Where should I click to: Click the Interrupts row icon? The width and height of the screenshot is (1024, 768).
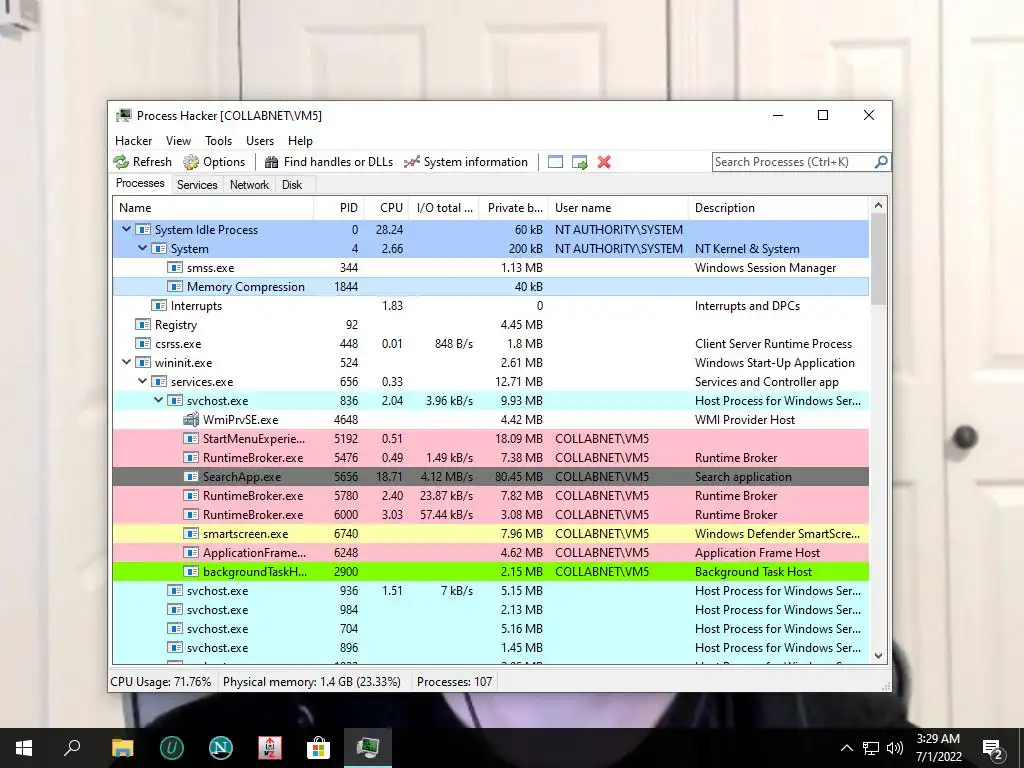point(159,305)
